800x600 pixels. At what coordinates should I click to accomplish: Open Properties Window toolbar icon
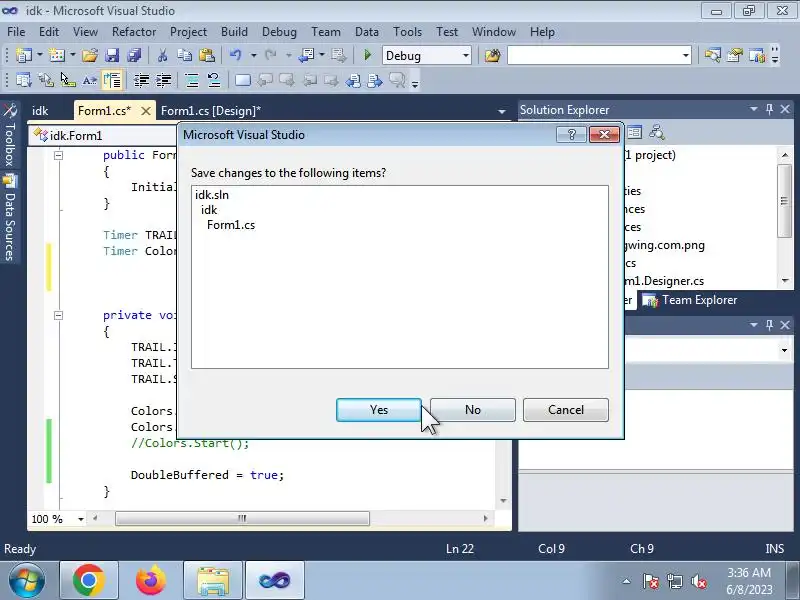735,55
